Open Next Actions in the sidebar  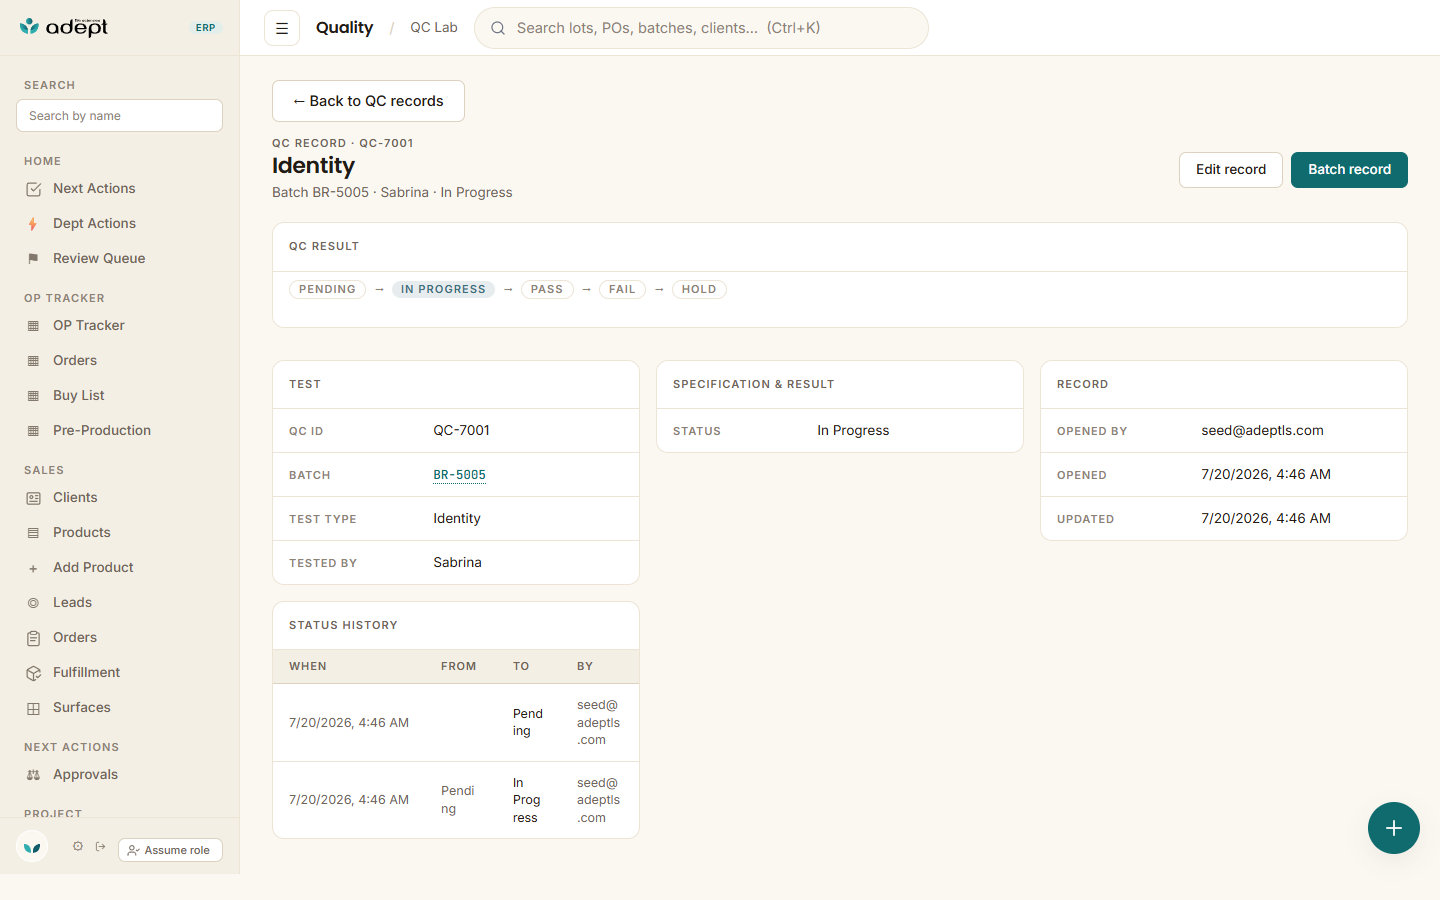(94, 188)
